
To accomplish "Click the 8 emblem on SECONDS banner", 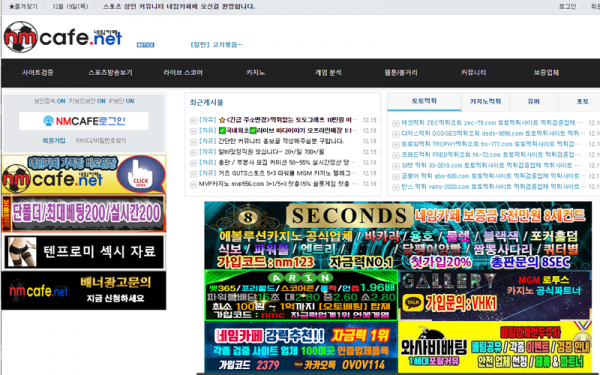I will [x=248, y=217].
